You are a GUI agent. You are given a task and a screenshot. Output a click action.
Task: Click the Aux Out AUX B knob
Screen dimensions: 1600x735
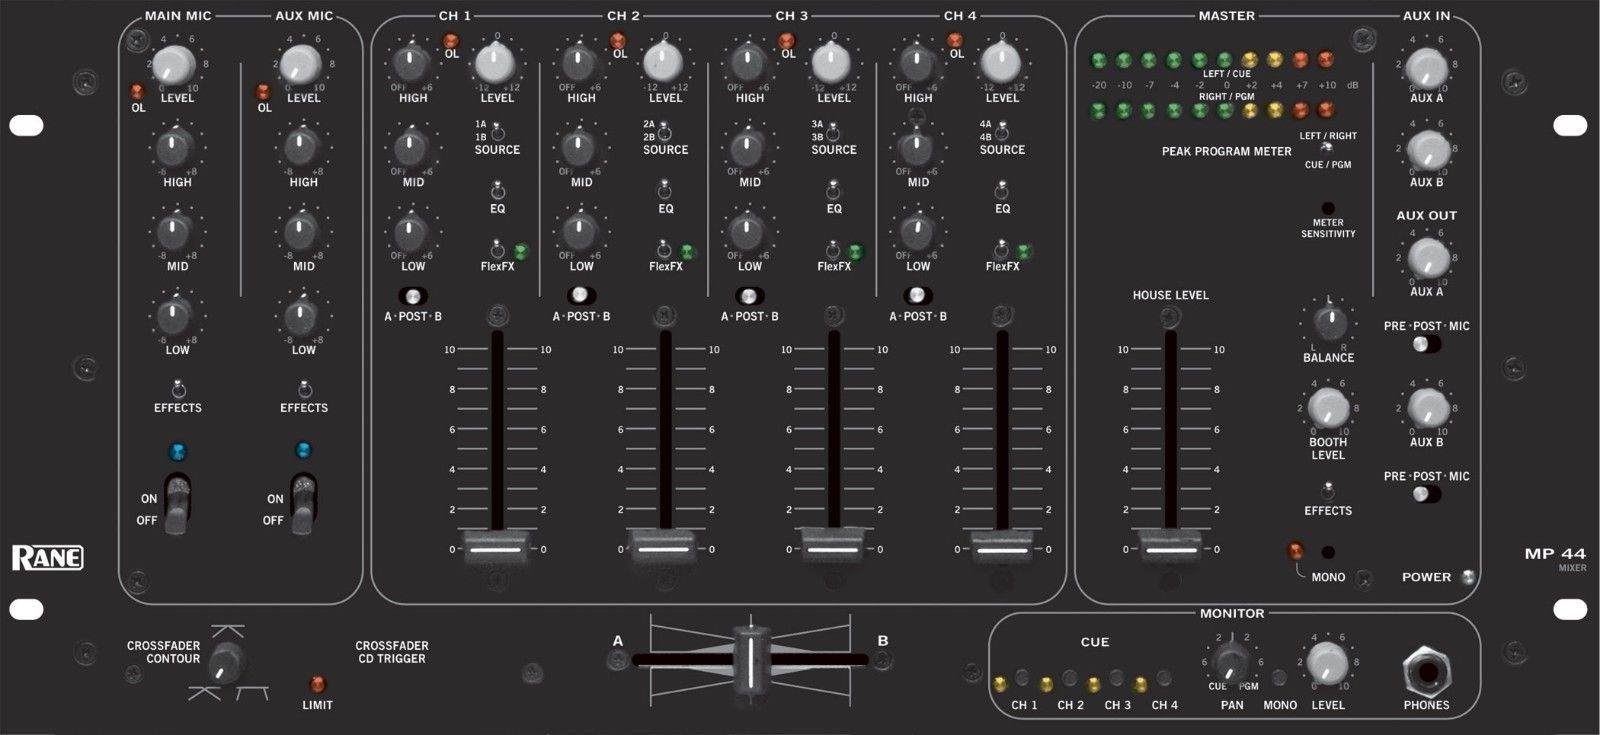coord(1427,409)
